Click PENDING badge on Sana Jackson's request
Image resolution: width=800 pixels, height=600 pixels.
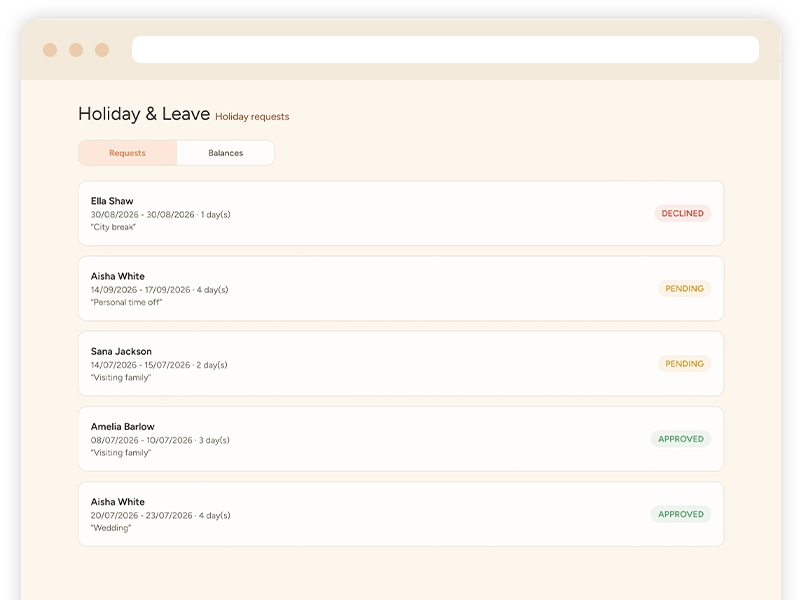[684, 364]
